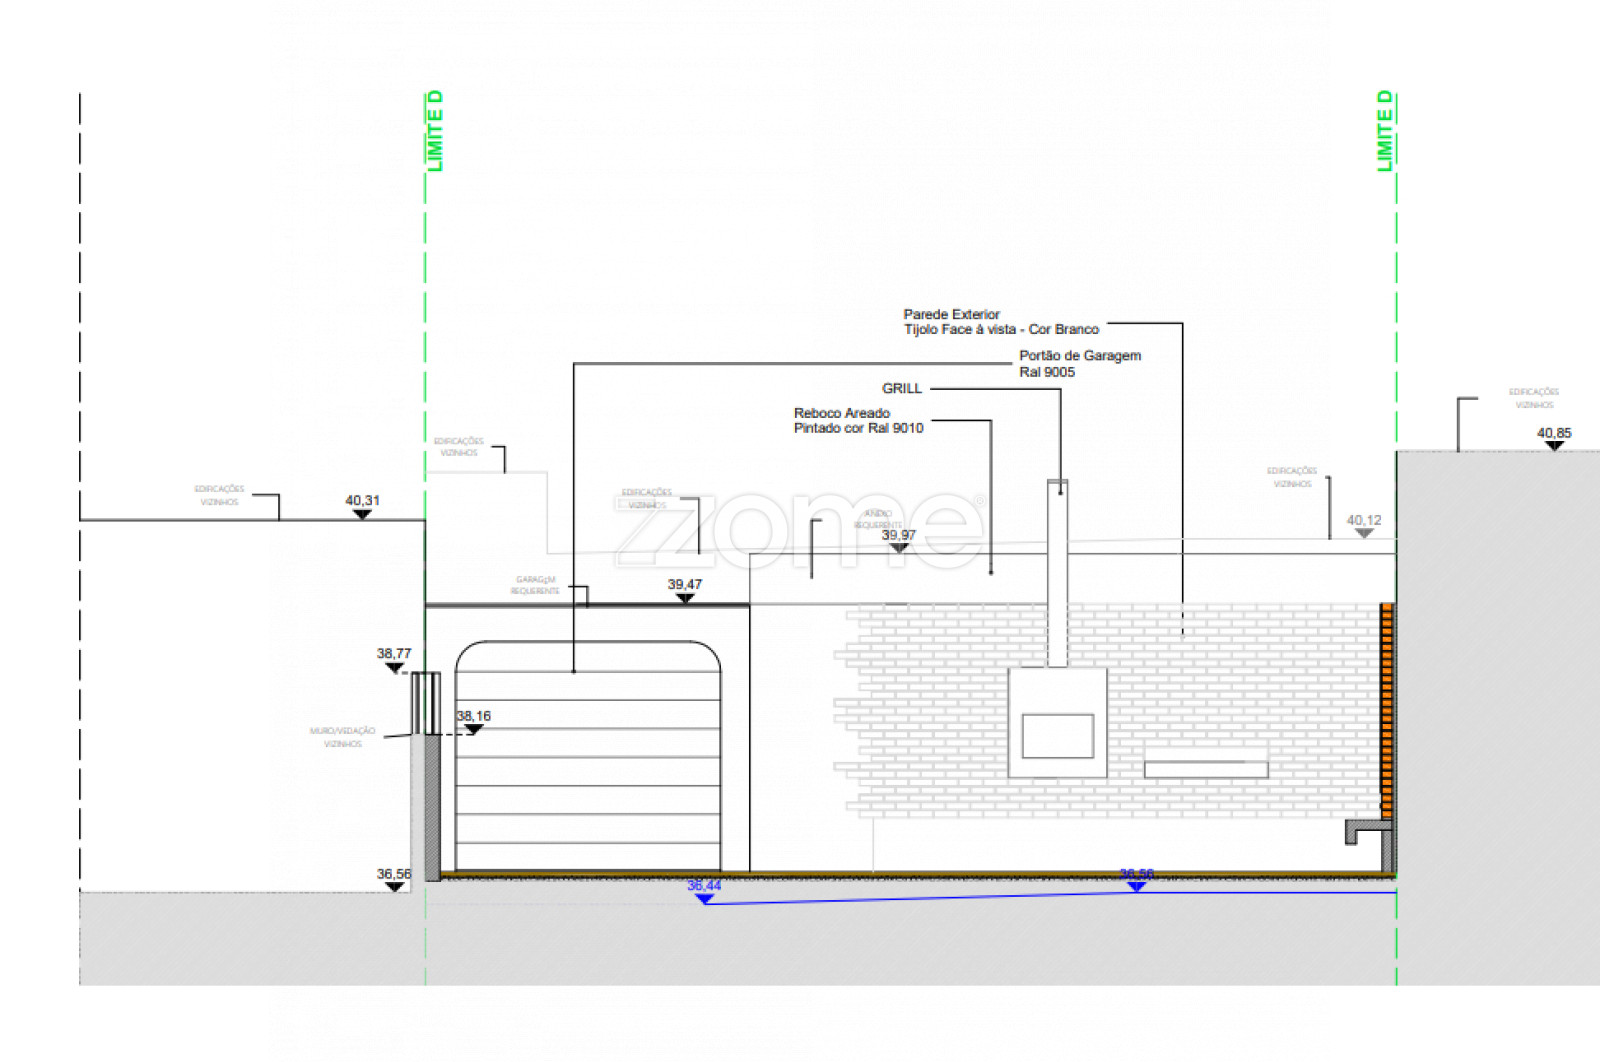Select the GRILL annotation text

coord(901,388)
